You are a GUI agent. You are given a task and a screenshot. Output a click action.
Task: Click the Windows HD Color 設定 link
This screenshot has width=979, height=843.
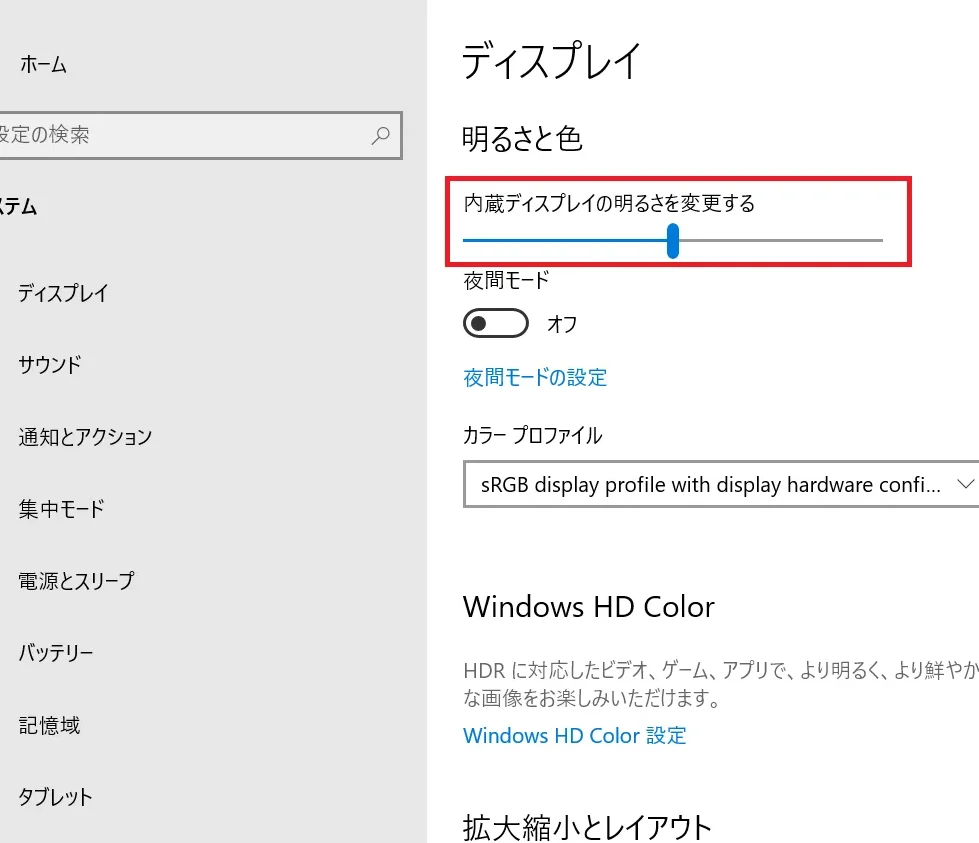point(575,735)
